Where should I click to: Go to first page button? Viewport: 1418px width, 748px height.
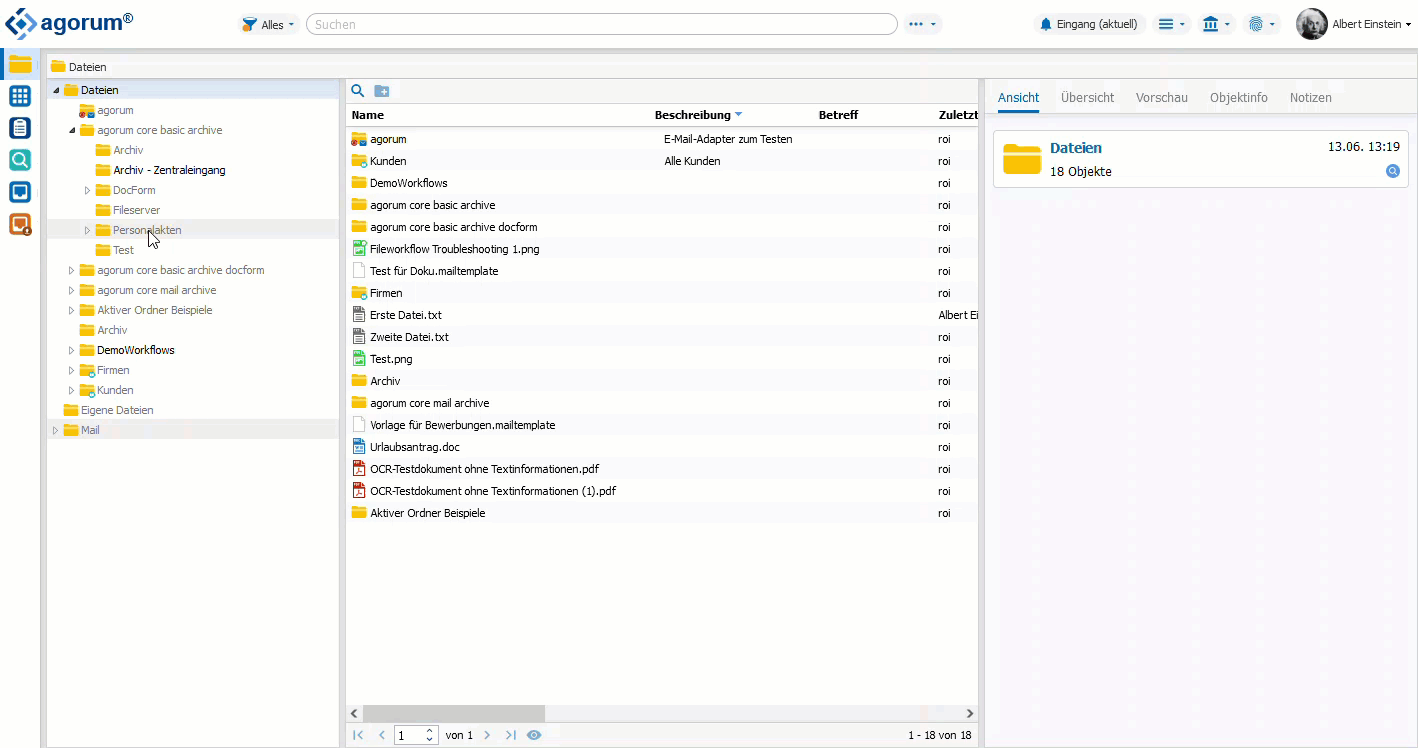358,735
